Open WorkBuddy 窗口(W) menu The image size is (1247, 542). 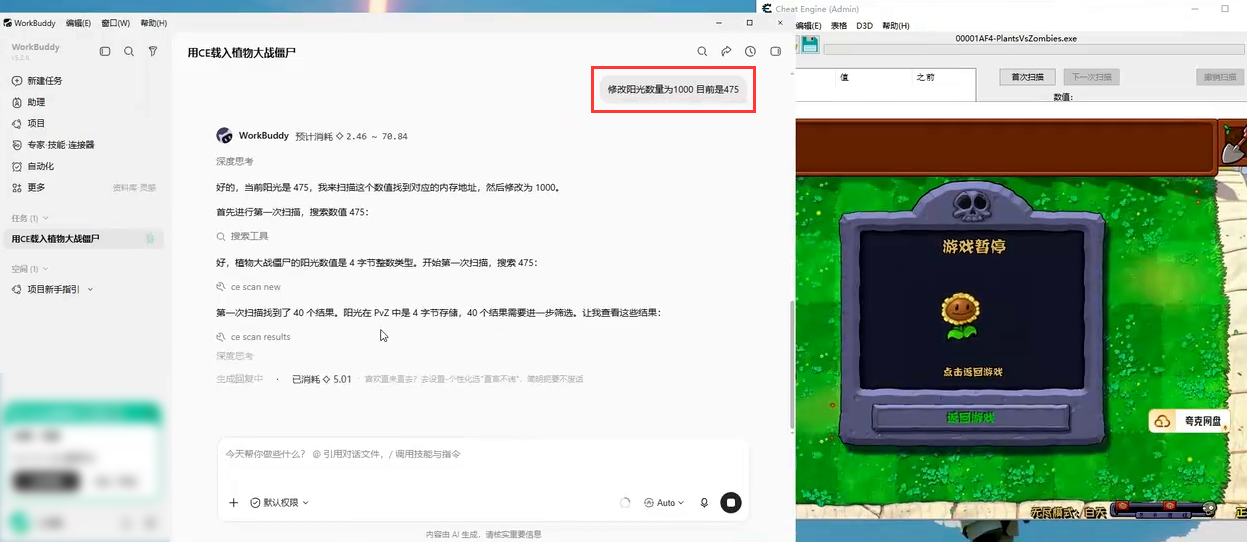pyautogui.click(x=116, y=23)
